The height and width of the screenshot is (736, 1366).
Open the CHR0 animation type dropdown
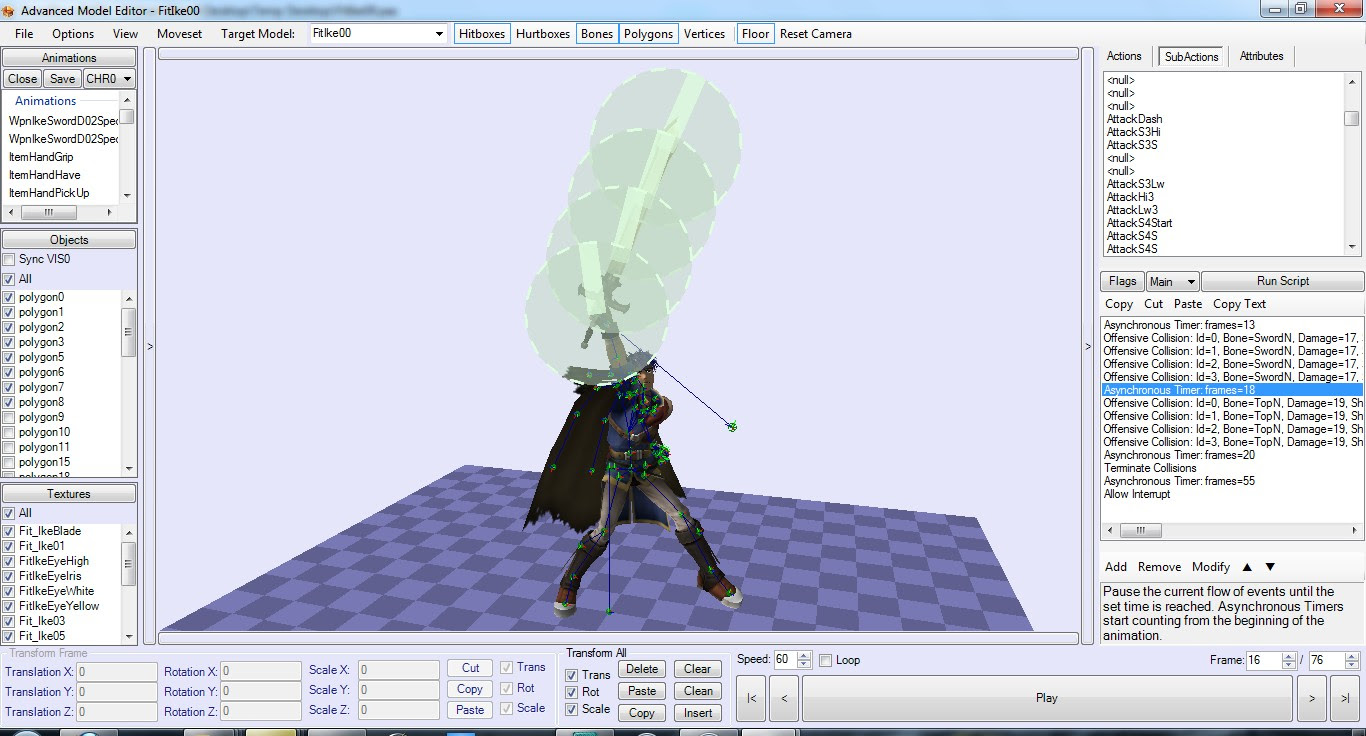click(108, 79)
